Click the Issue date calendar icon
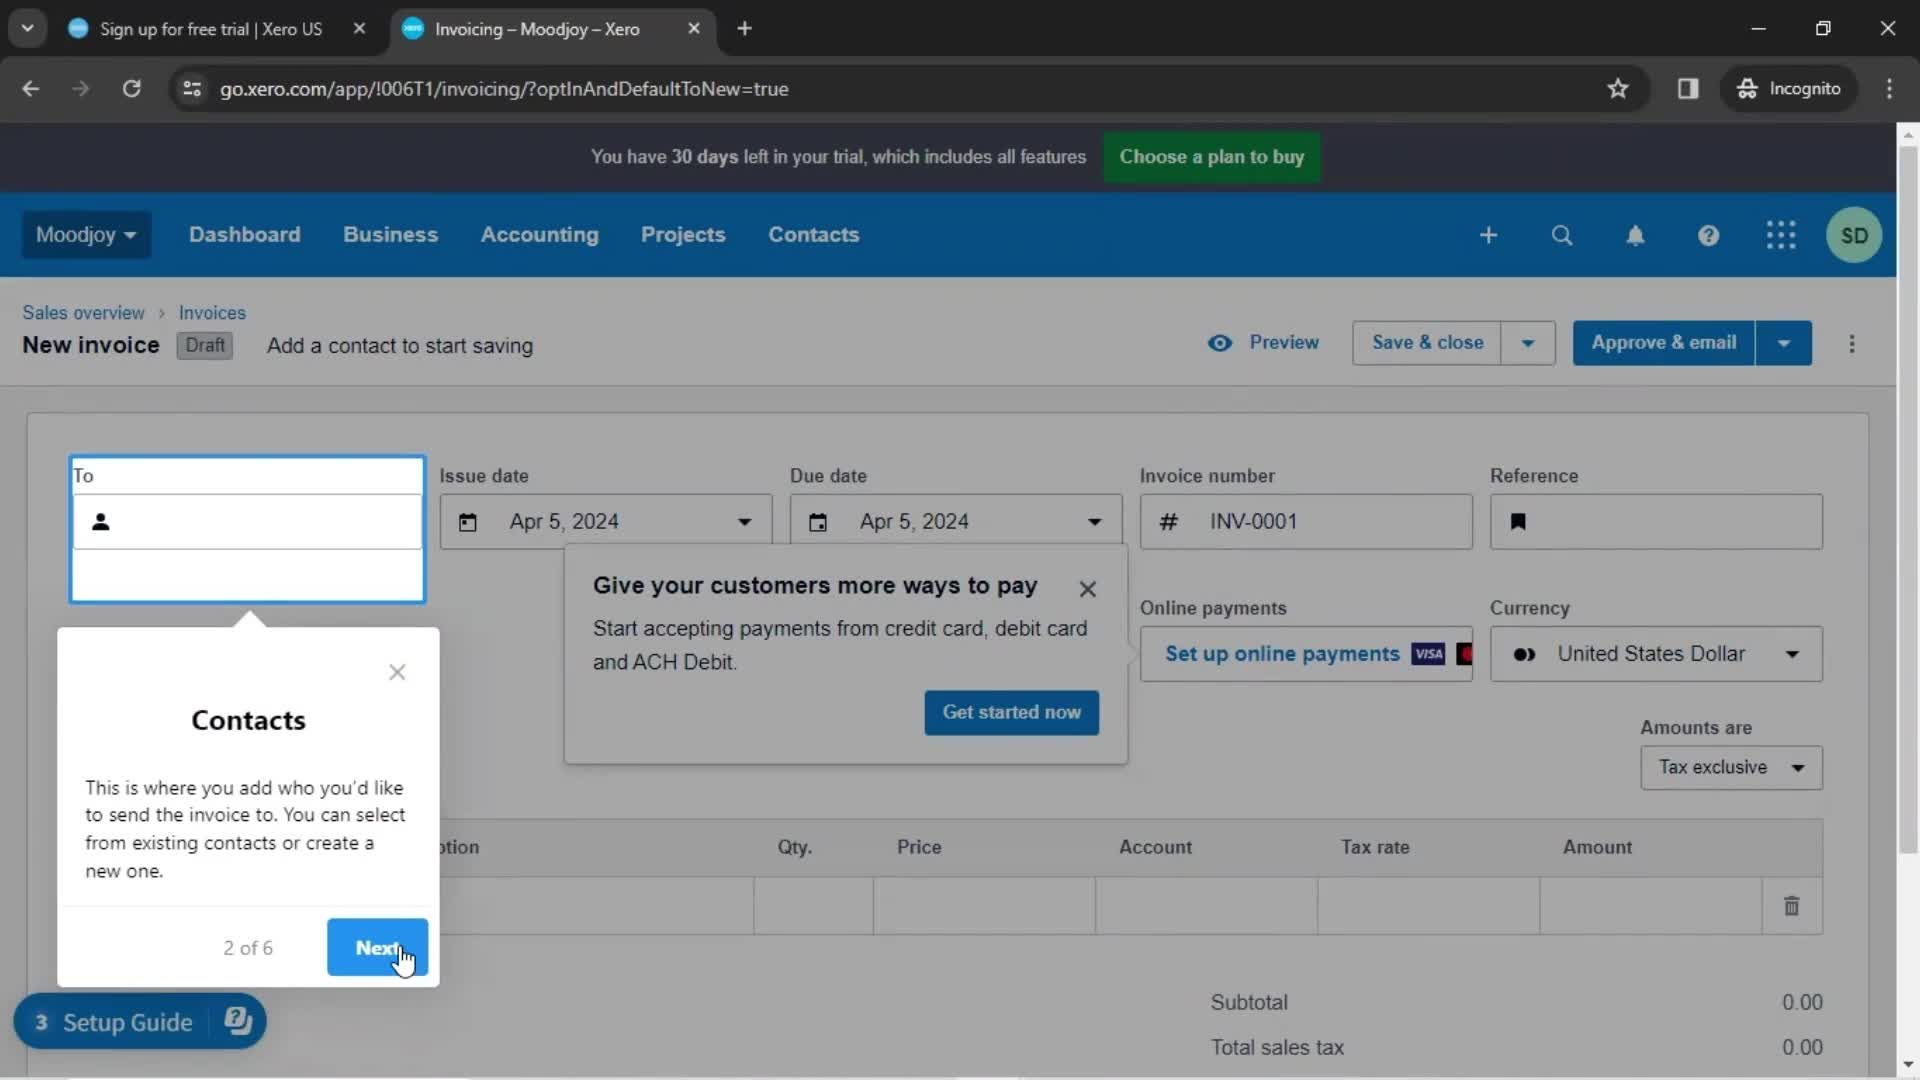Screen dimensions: 1920x1080 pos(468,522)
